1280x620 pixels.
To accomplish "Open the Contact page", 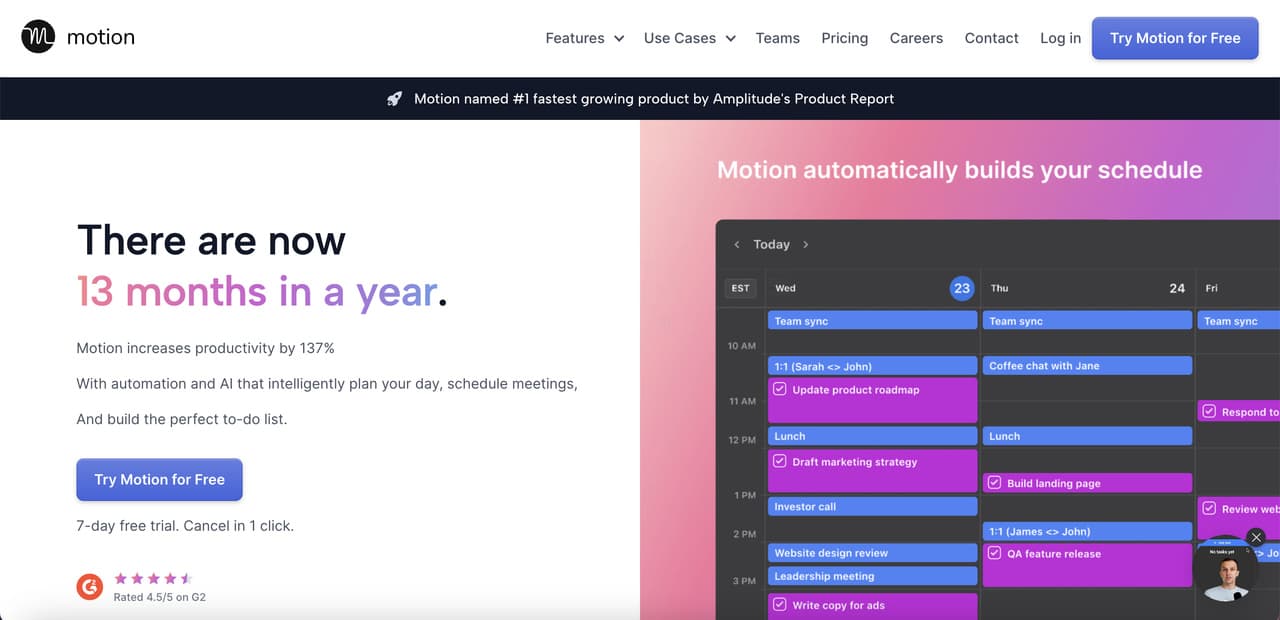I will (x=991, y=38).
